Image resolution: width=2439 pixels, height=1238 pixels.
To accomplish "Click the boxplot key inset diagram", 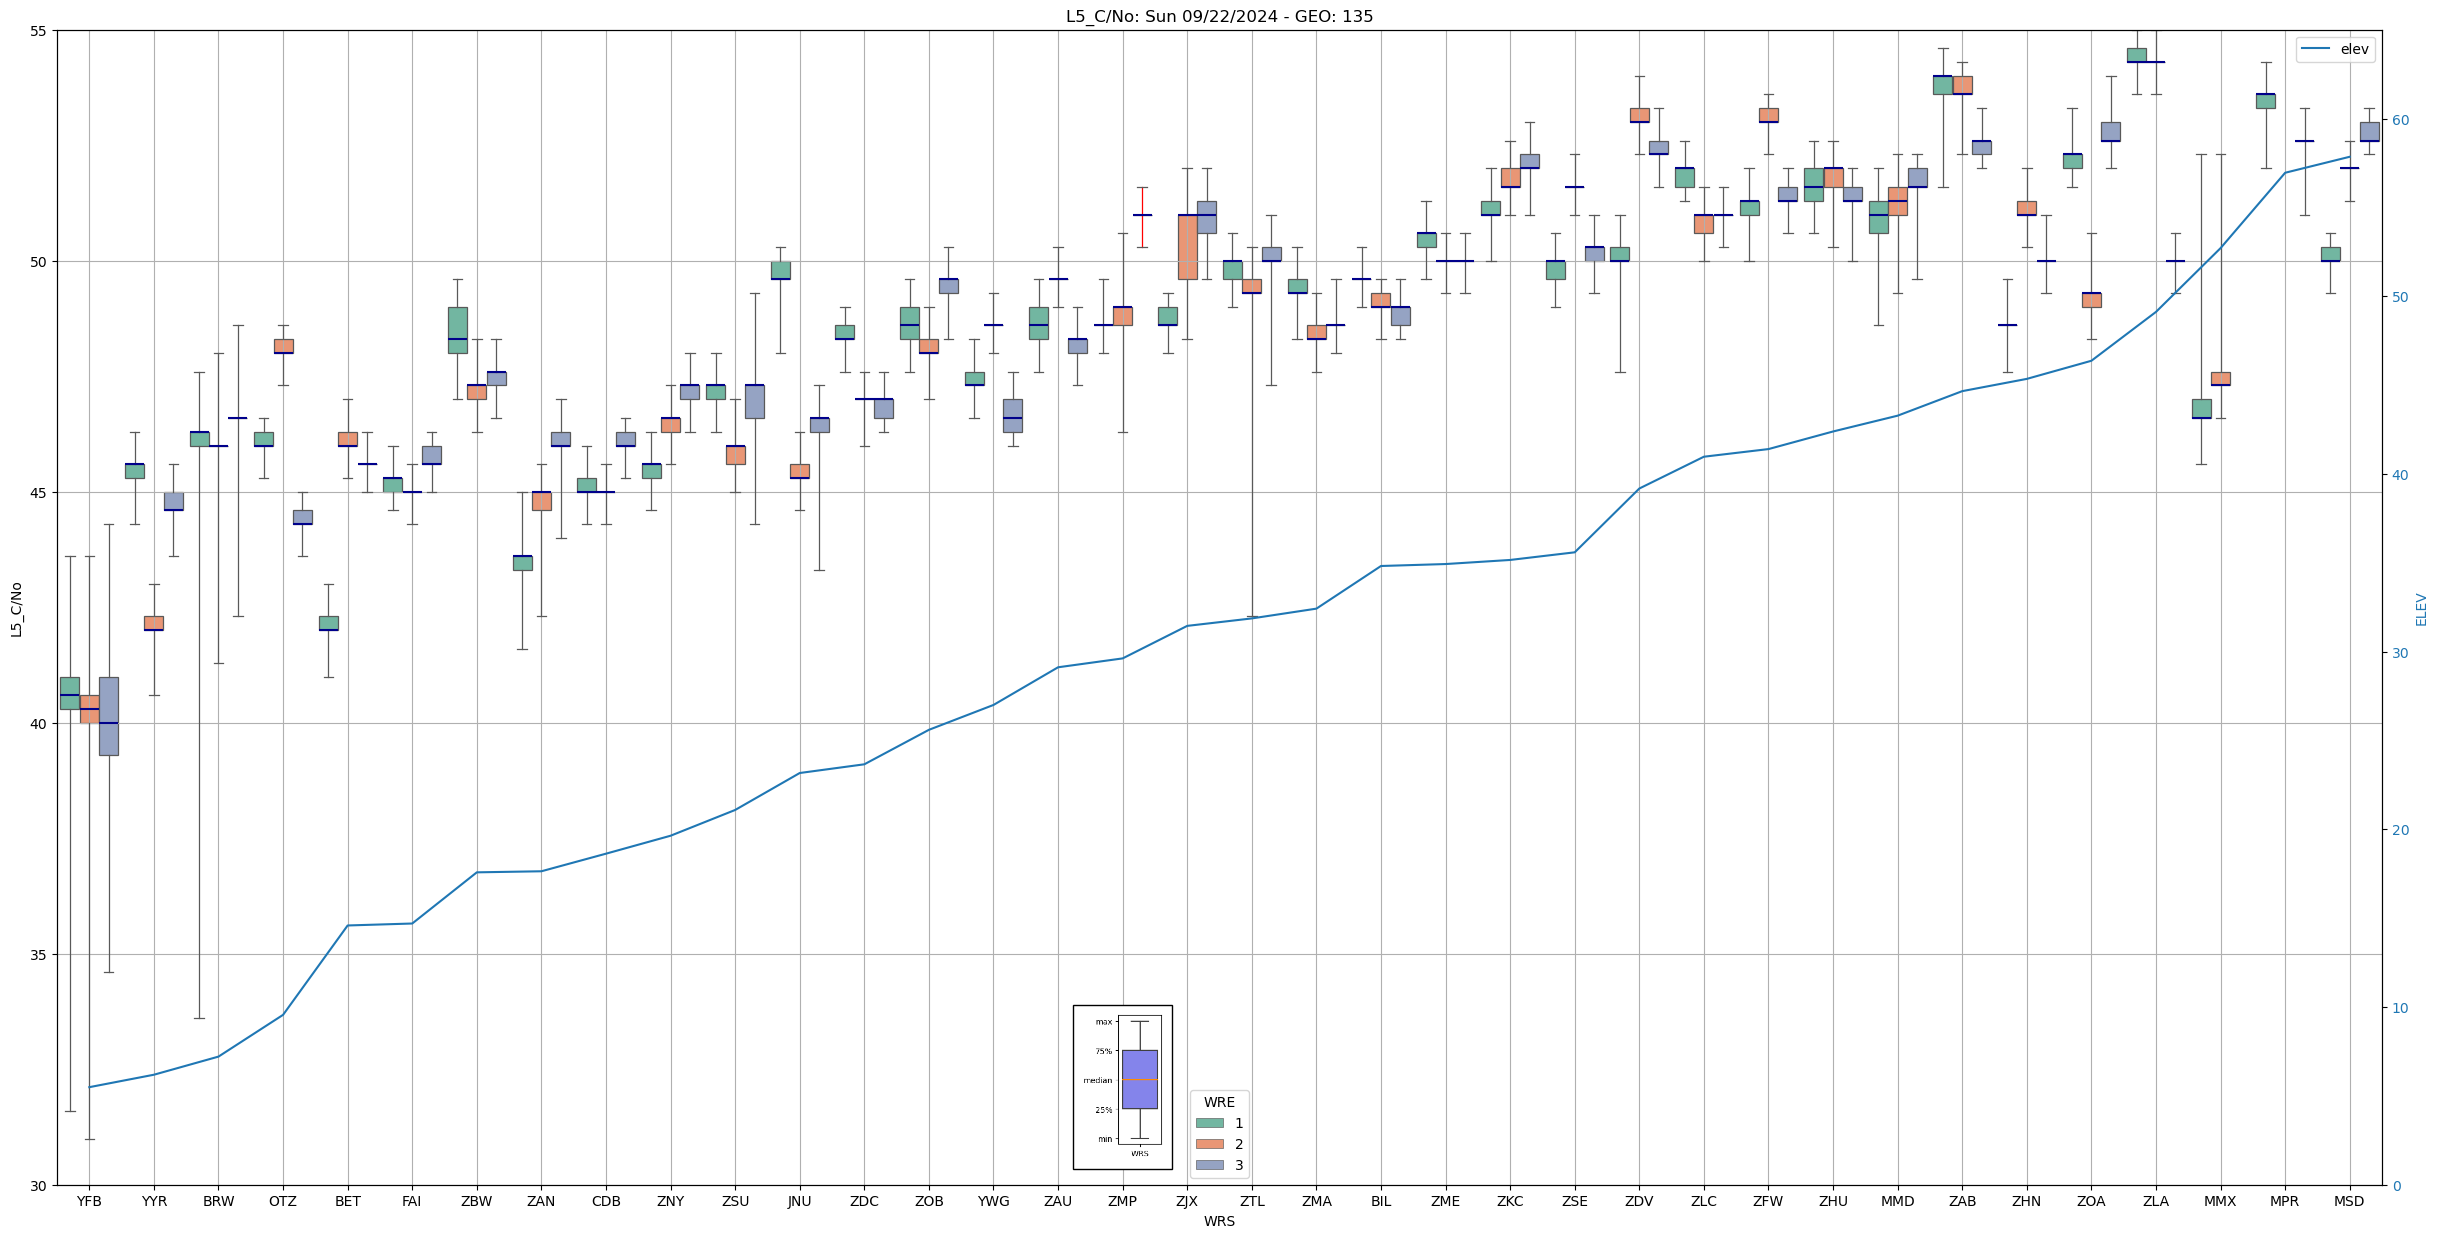I will (1122, 1086).
